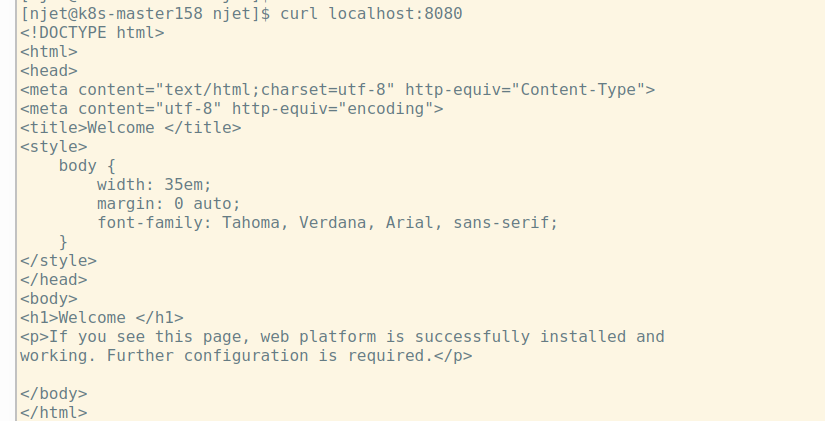The height and width of the screenshot is (421, 825).
Task: Click the closing </head> tag line
Action: tap(53, 279)
